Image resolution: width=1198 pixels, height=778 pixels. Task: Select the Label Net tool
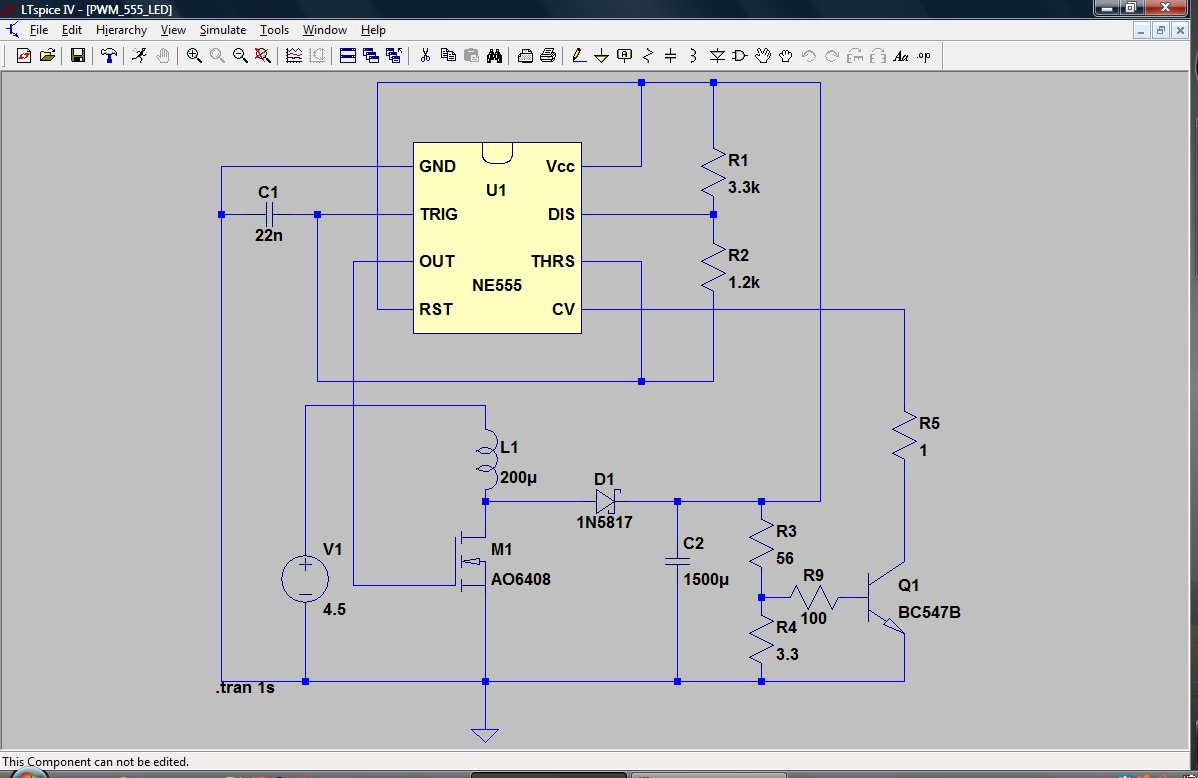tap(624, 56)
